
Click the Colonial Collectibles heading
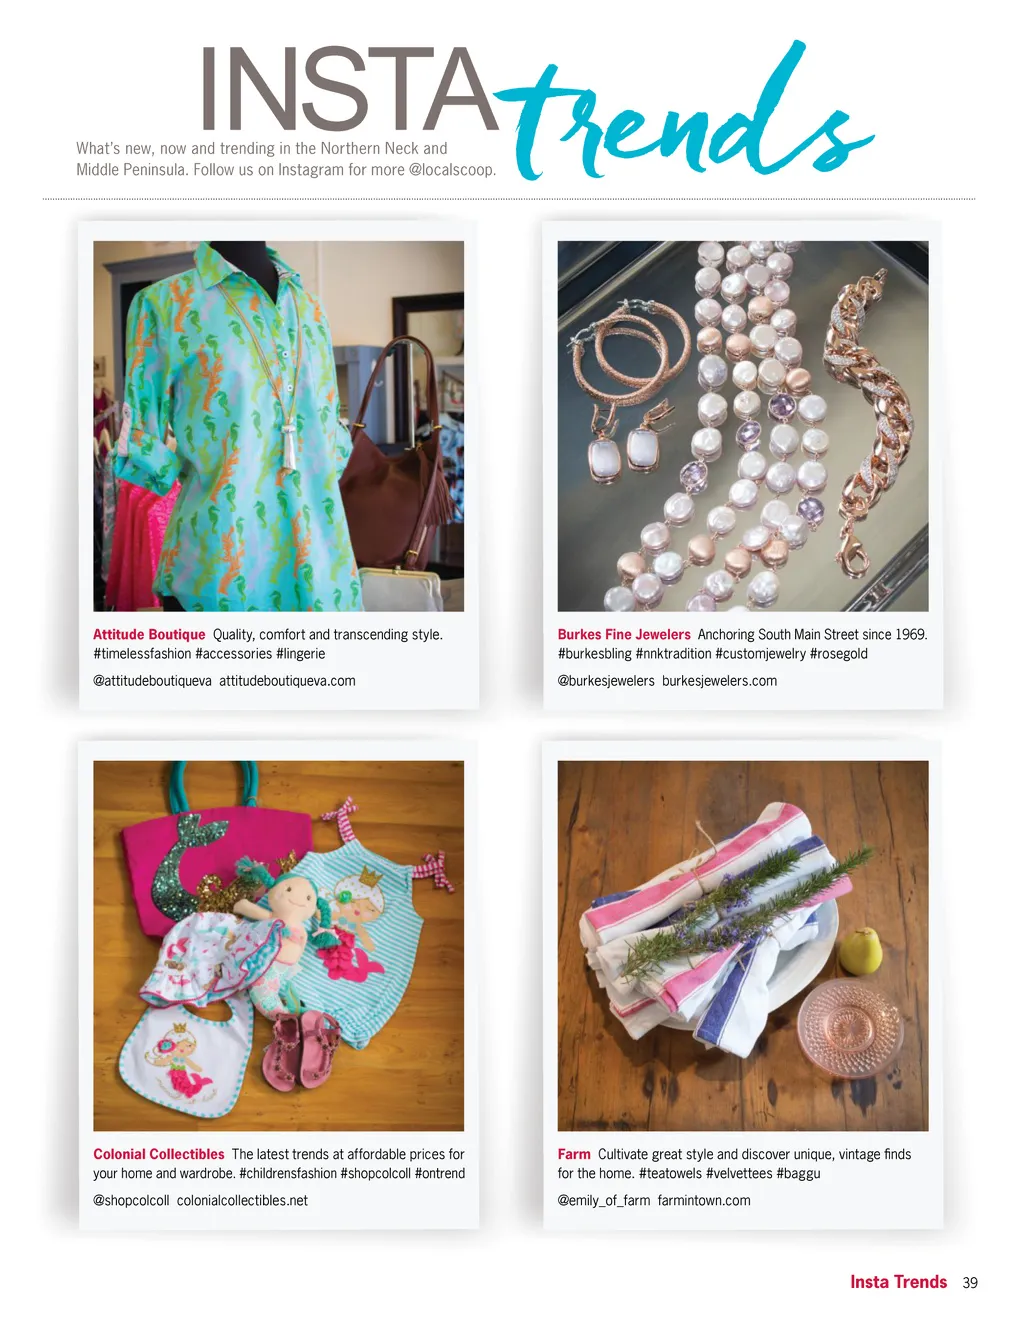(x=159, y=1155)
